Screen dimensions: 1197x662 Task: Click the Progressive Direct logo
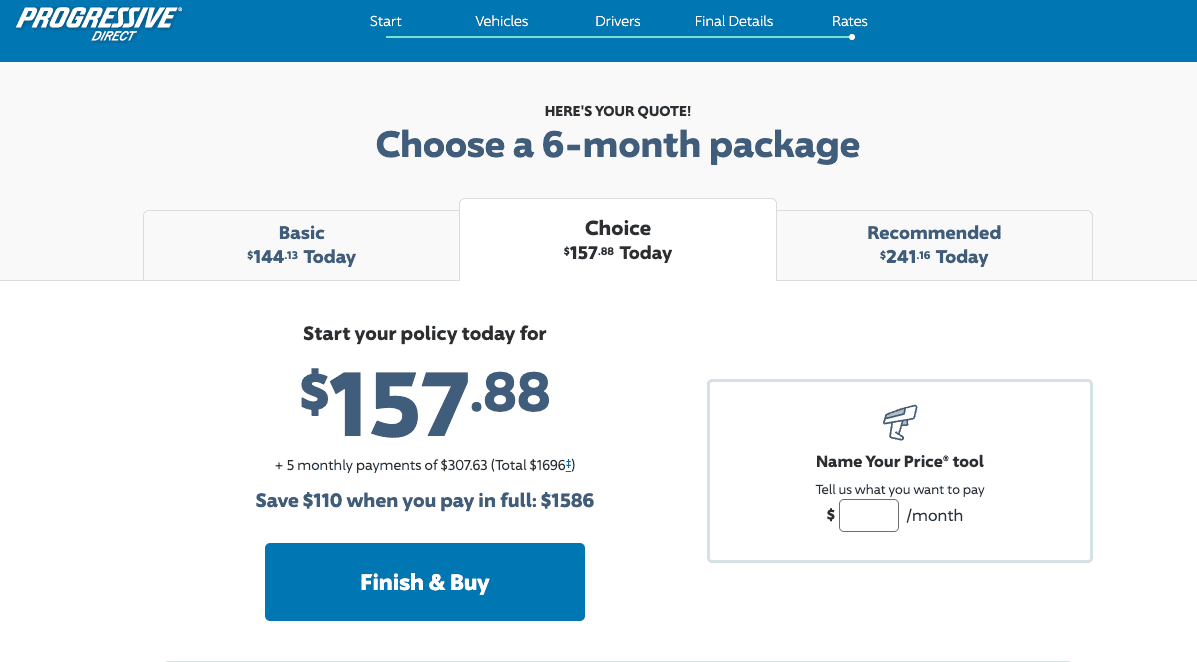pos(98,24)
